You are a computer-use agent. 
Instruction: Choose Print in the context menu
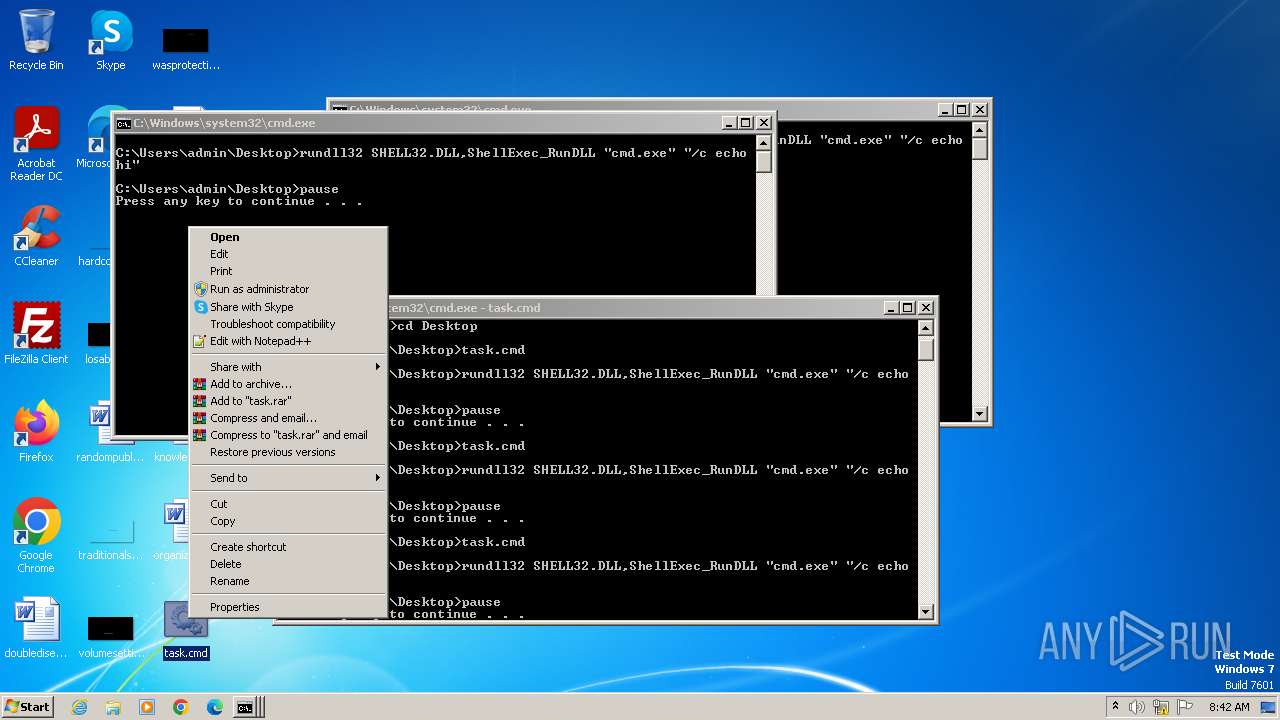287,271
